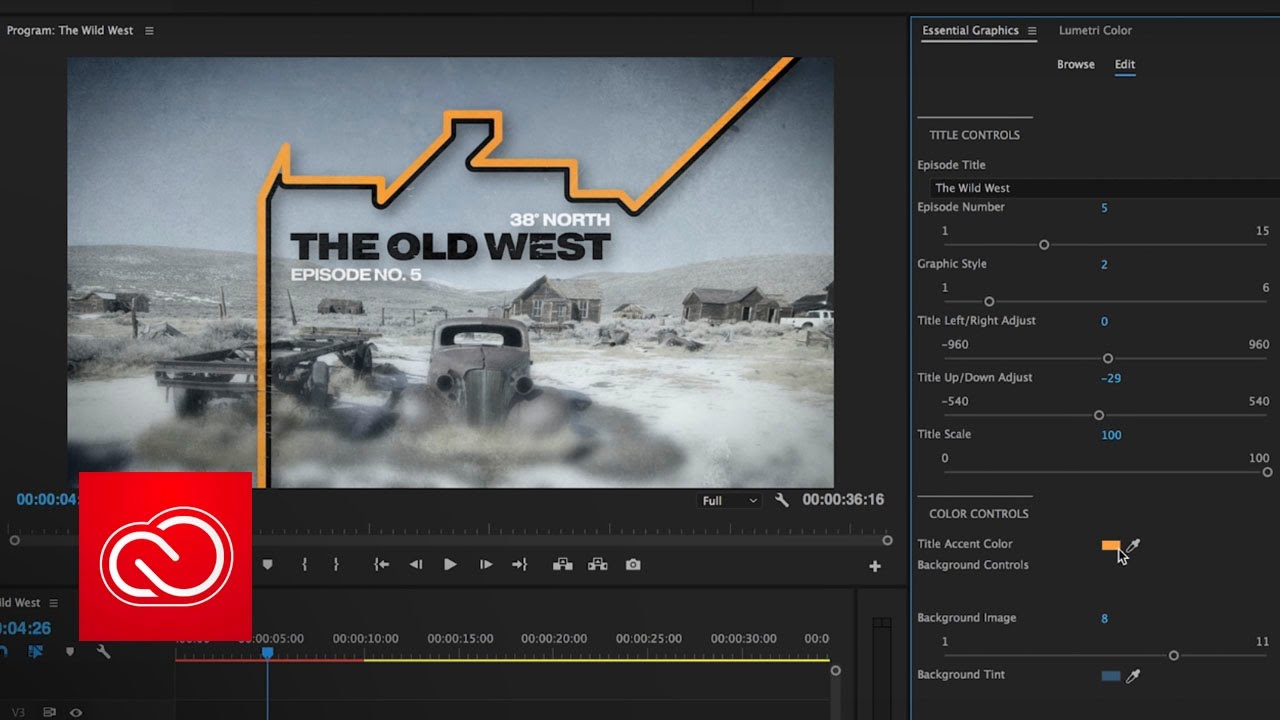Open the Essential Graphics panel menu
The image size is (1280, 720).
(1032, 31)
